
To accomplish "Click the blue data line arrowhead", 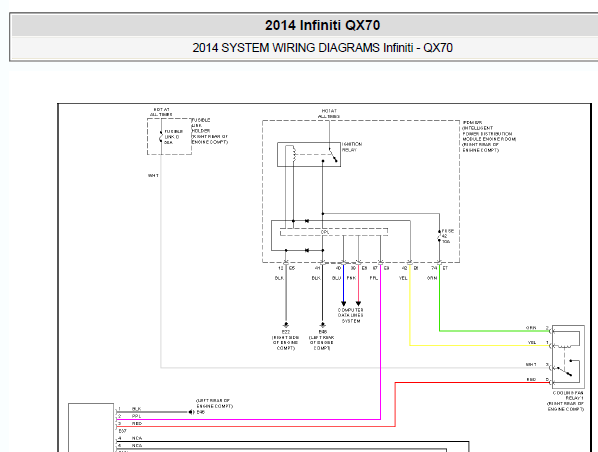I will click(343, 304).
